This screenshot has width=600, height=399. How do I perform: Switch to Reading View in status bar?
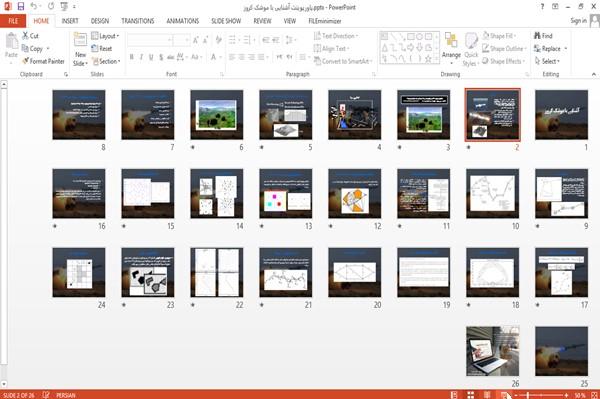[x=487, y=395]
